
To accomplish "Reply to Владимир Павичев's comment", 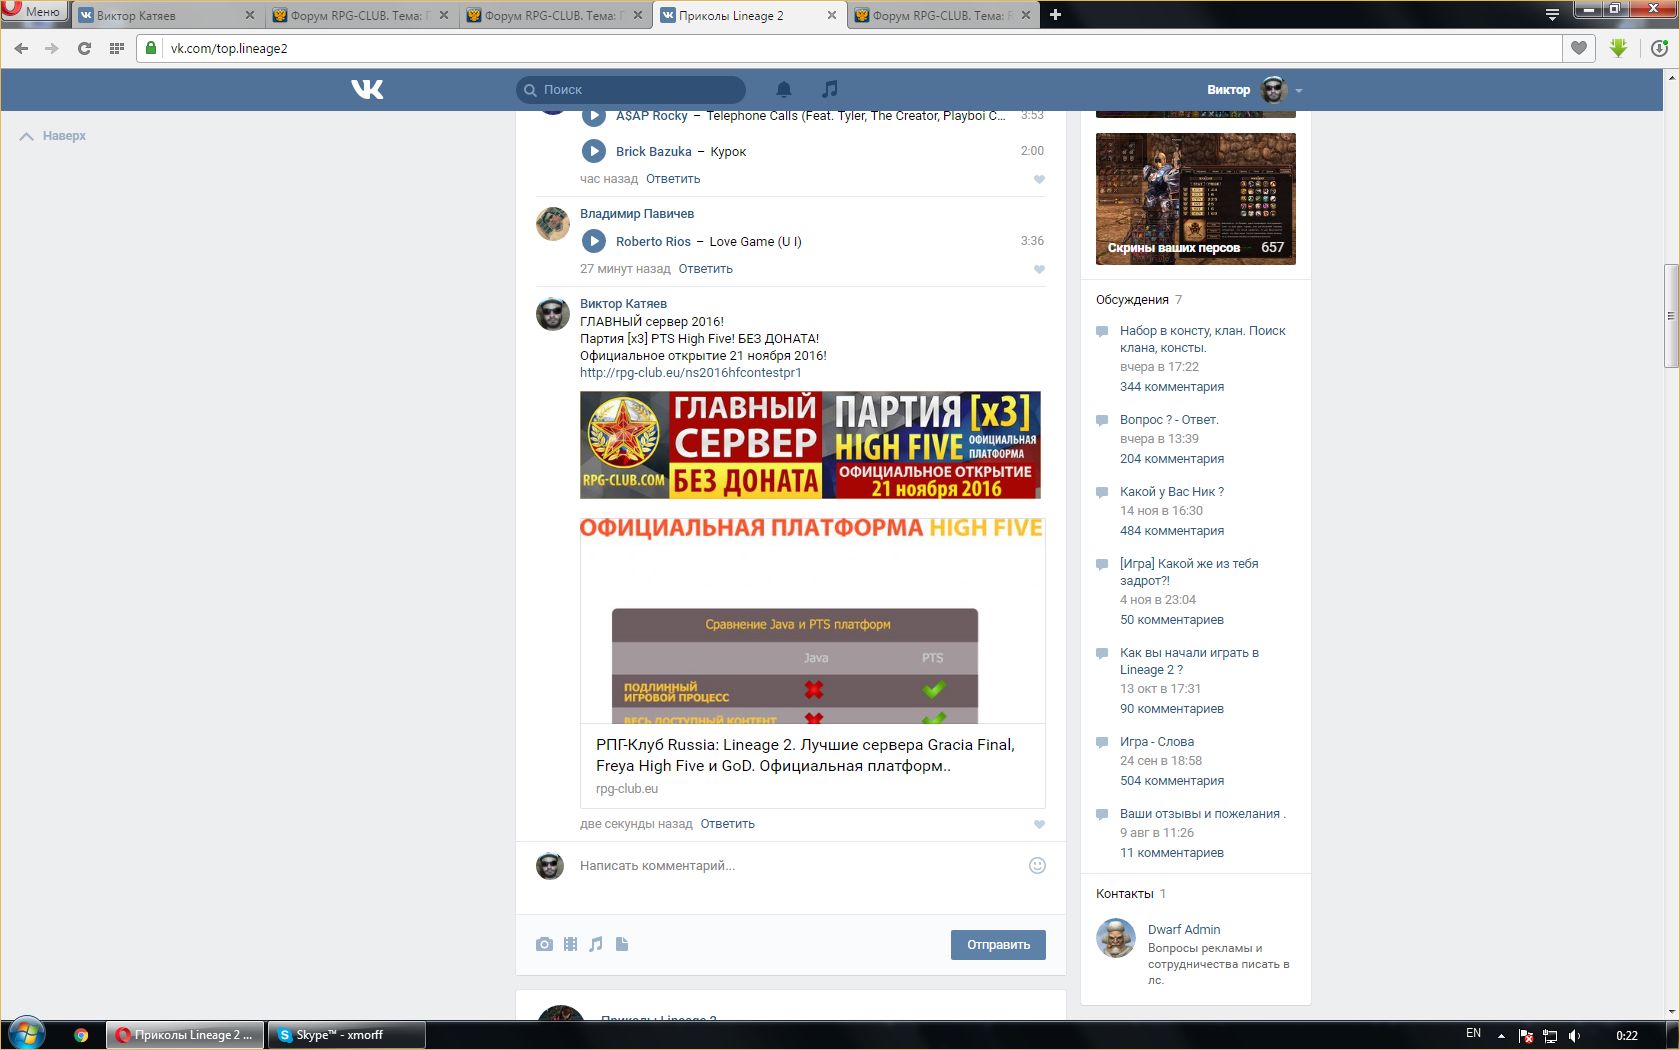I will point(706,269).
